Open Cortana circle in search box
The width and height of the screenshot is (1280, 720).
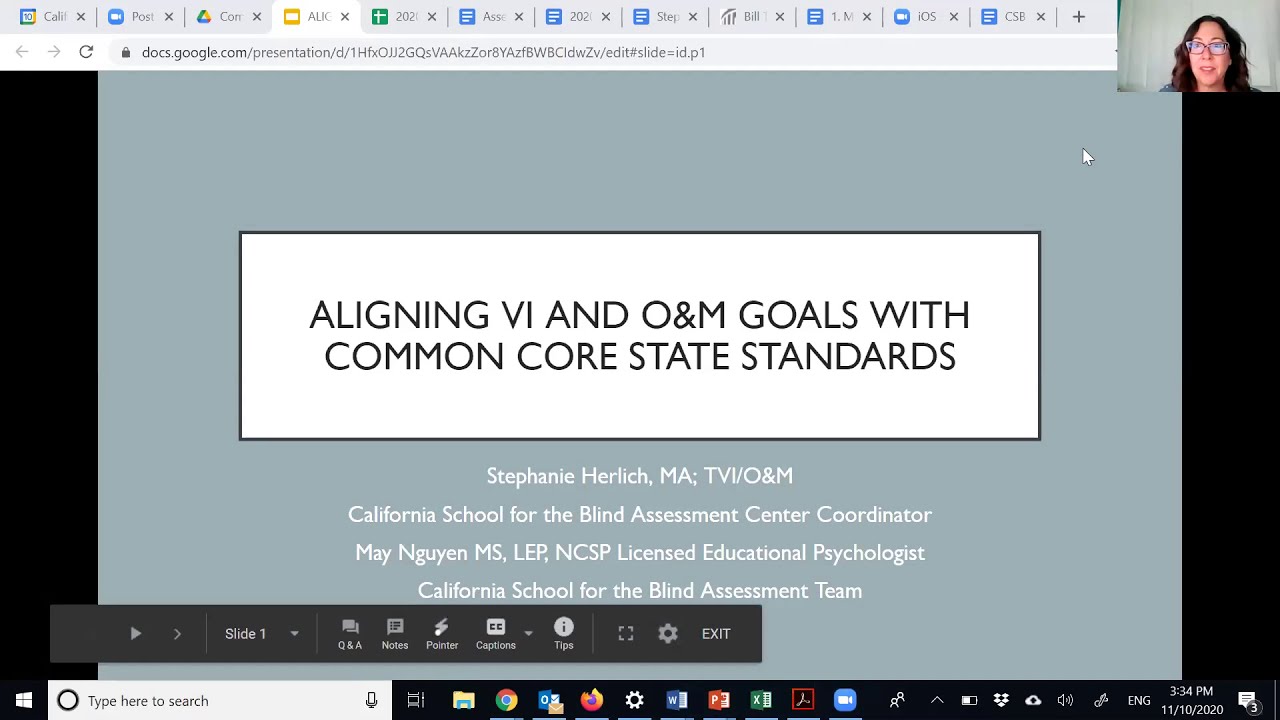pyautogui.click(x=68, y=701)
